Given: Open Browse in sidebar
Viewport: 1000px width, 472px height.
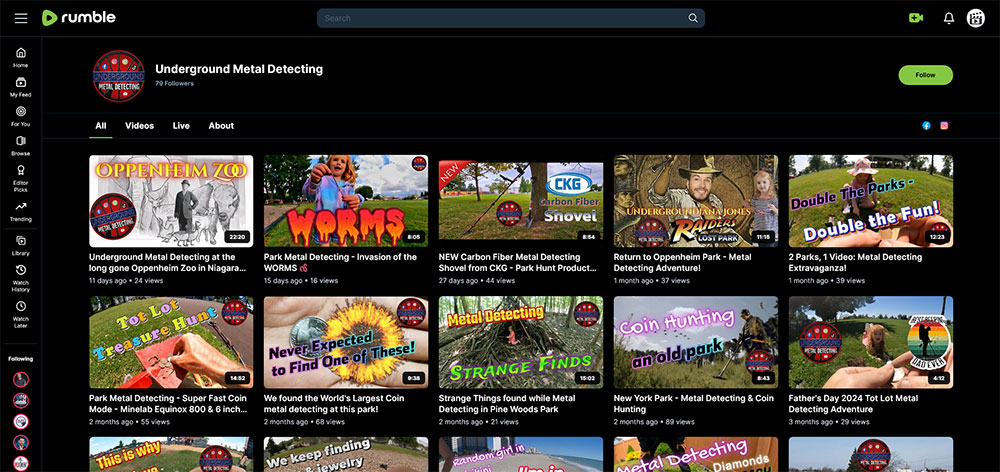Looking at the screenshot, I should point(20,145).
